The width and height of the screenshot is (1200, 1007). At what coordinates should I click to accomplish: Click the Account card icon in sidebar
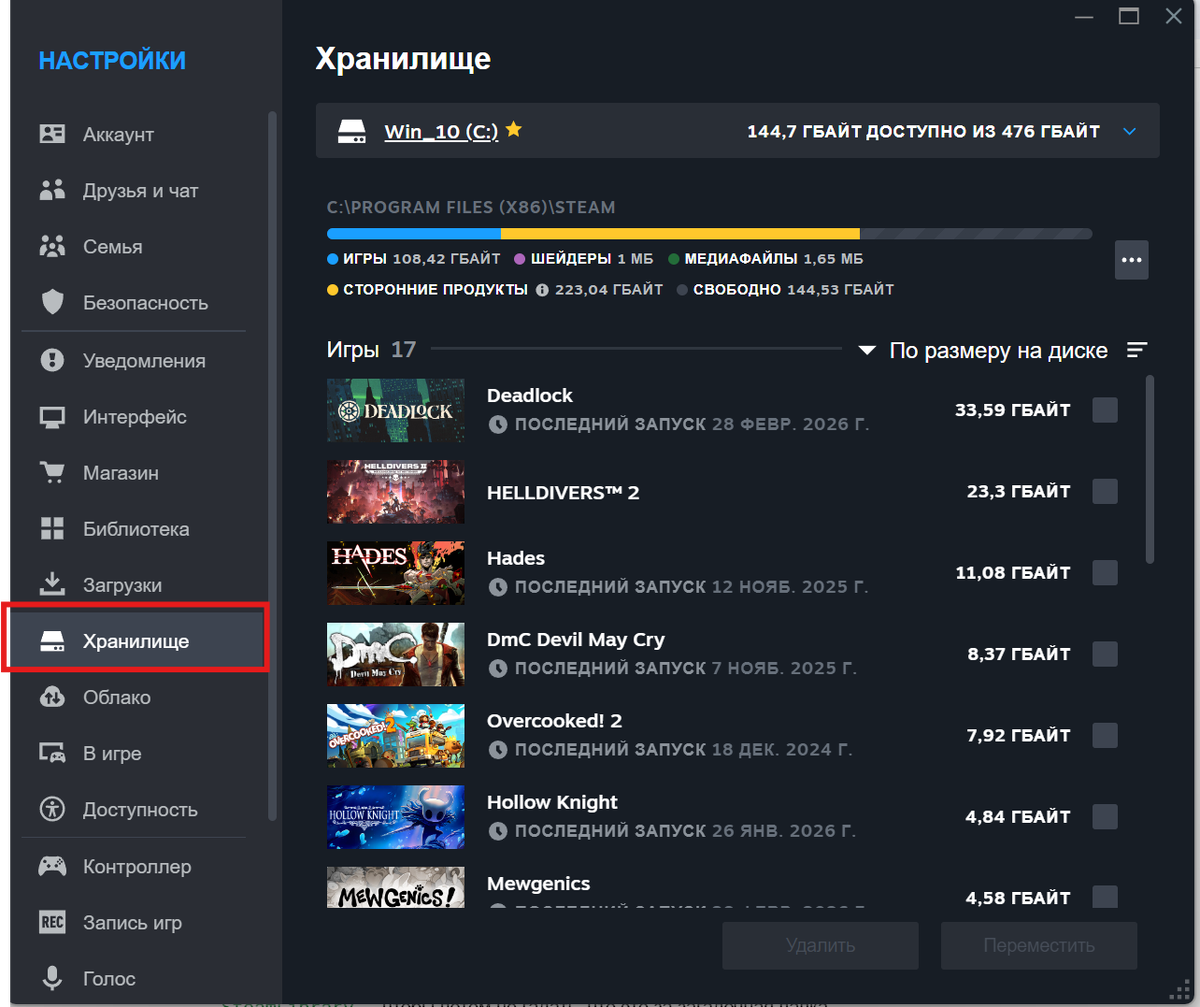[52, 134]
